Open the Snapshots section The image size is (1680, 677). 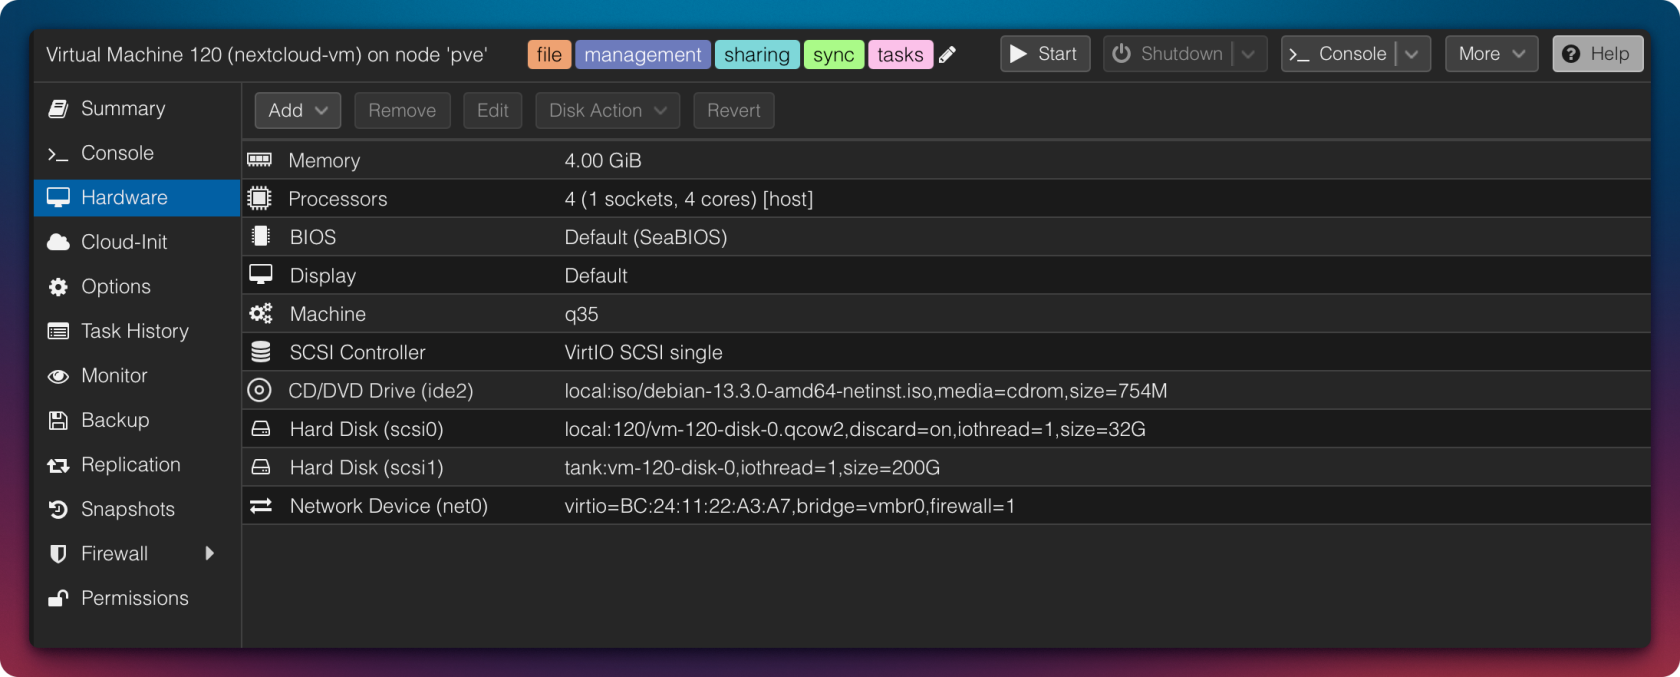click(x=128, y=509)
